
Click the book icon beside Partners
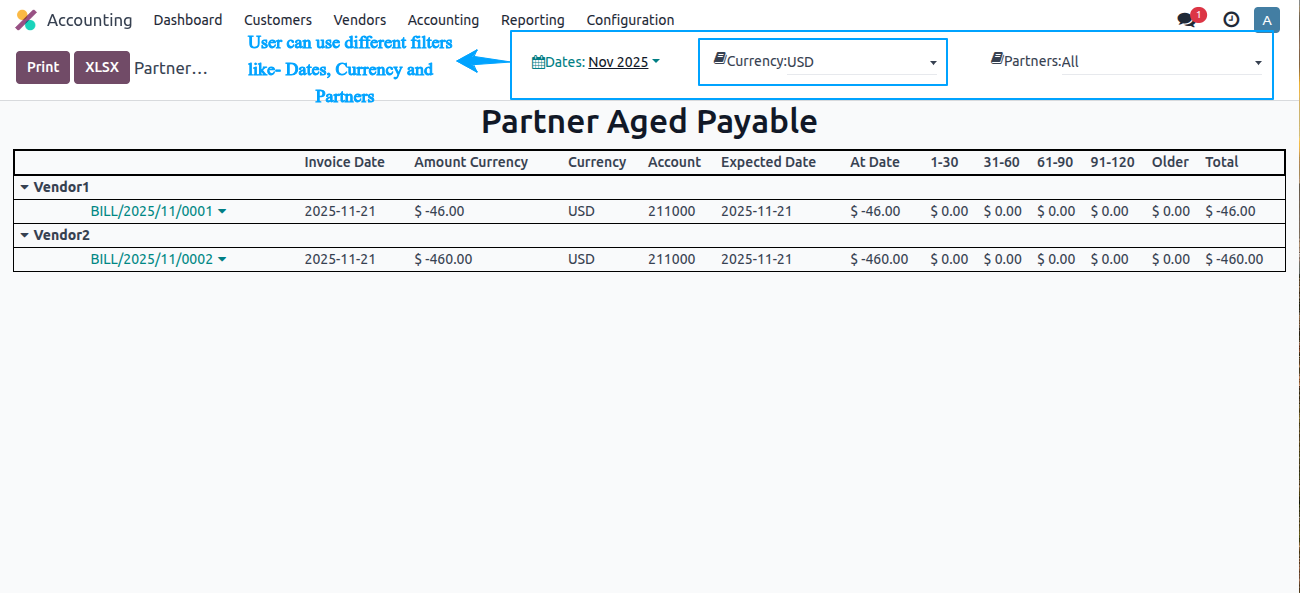pyautogui.click(x=997, y=60)
